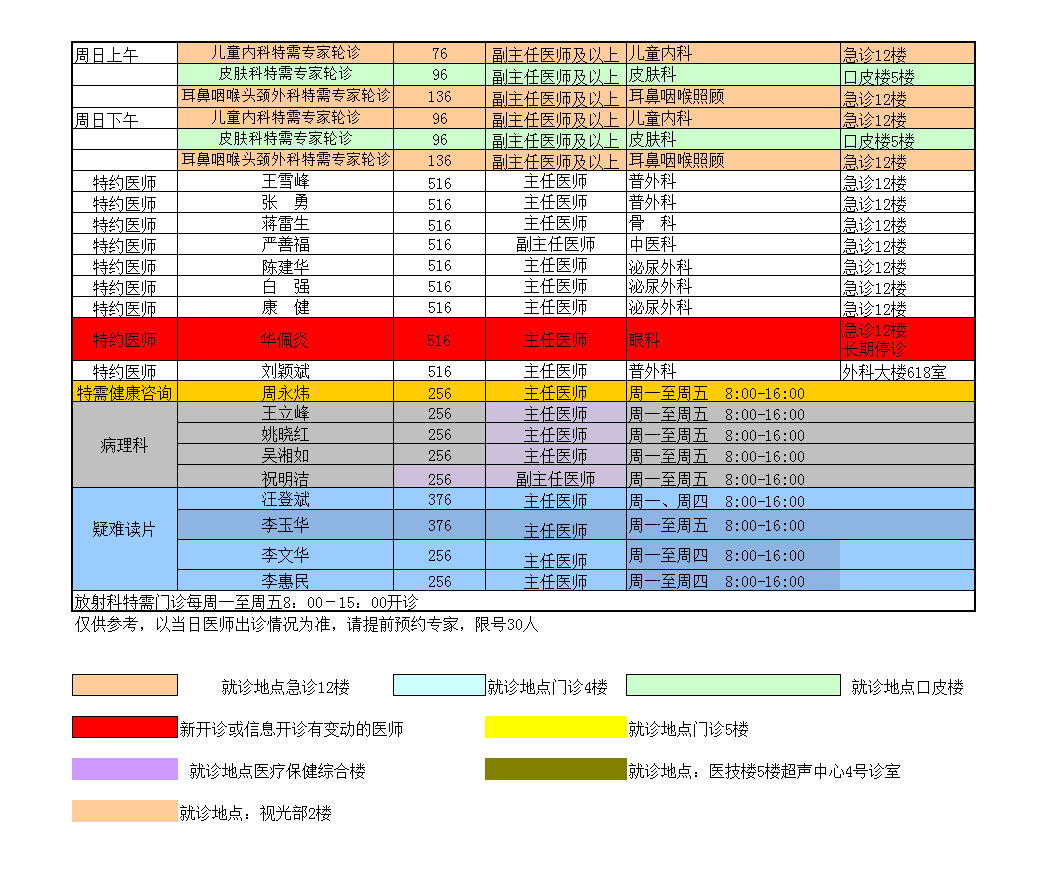Screen dimensions: 1057x885
Task: Click the light cyan 门诊4楼 legend swatch
Action: (439, 685)
